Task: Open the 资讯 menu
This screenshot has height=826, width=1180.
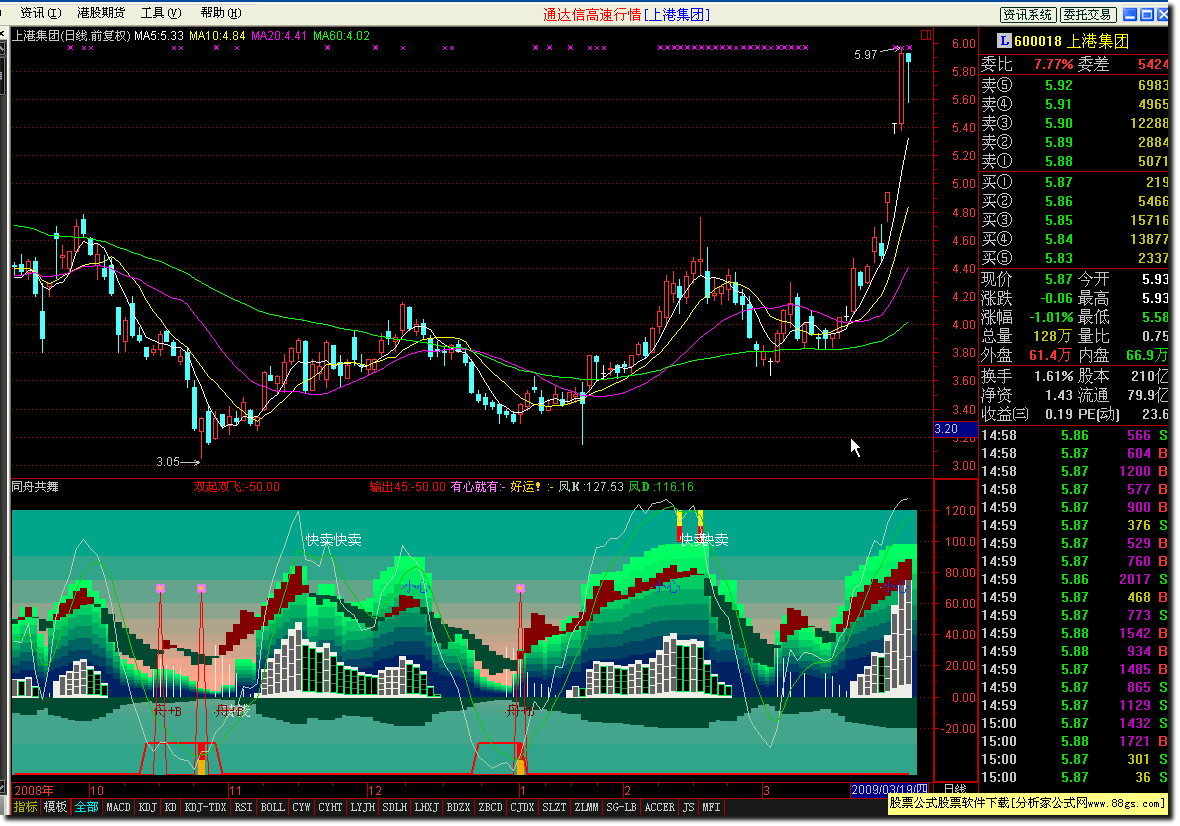Action: [x=41, y=13]
